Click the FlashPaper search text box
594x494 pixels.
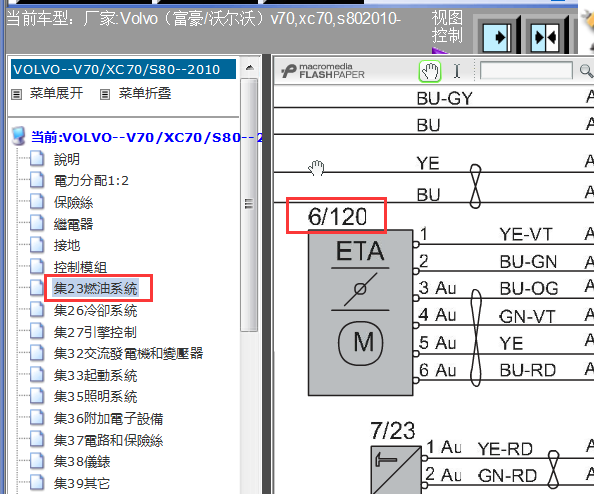coord(526,71)
